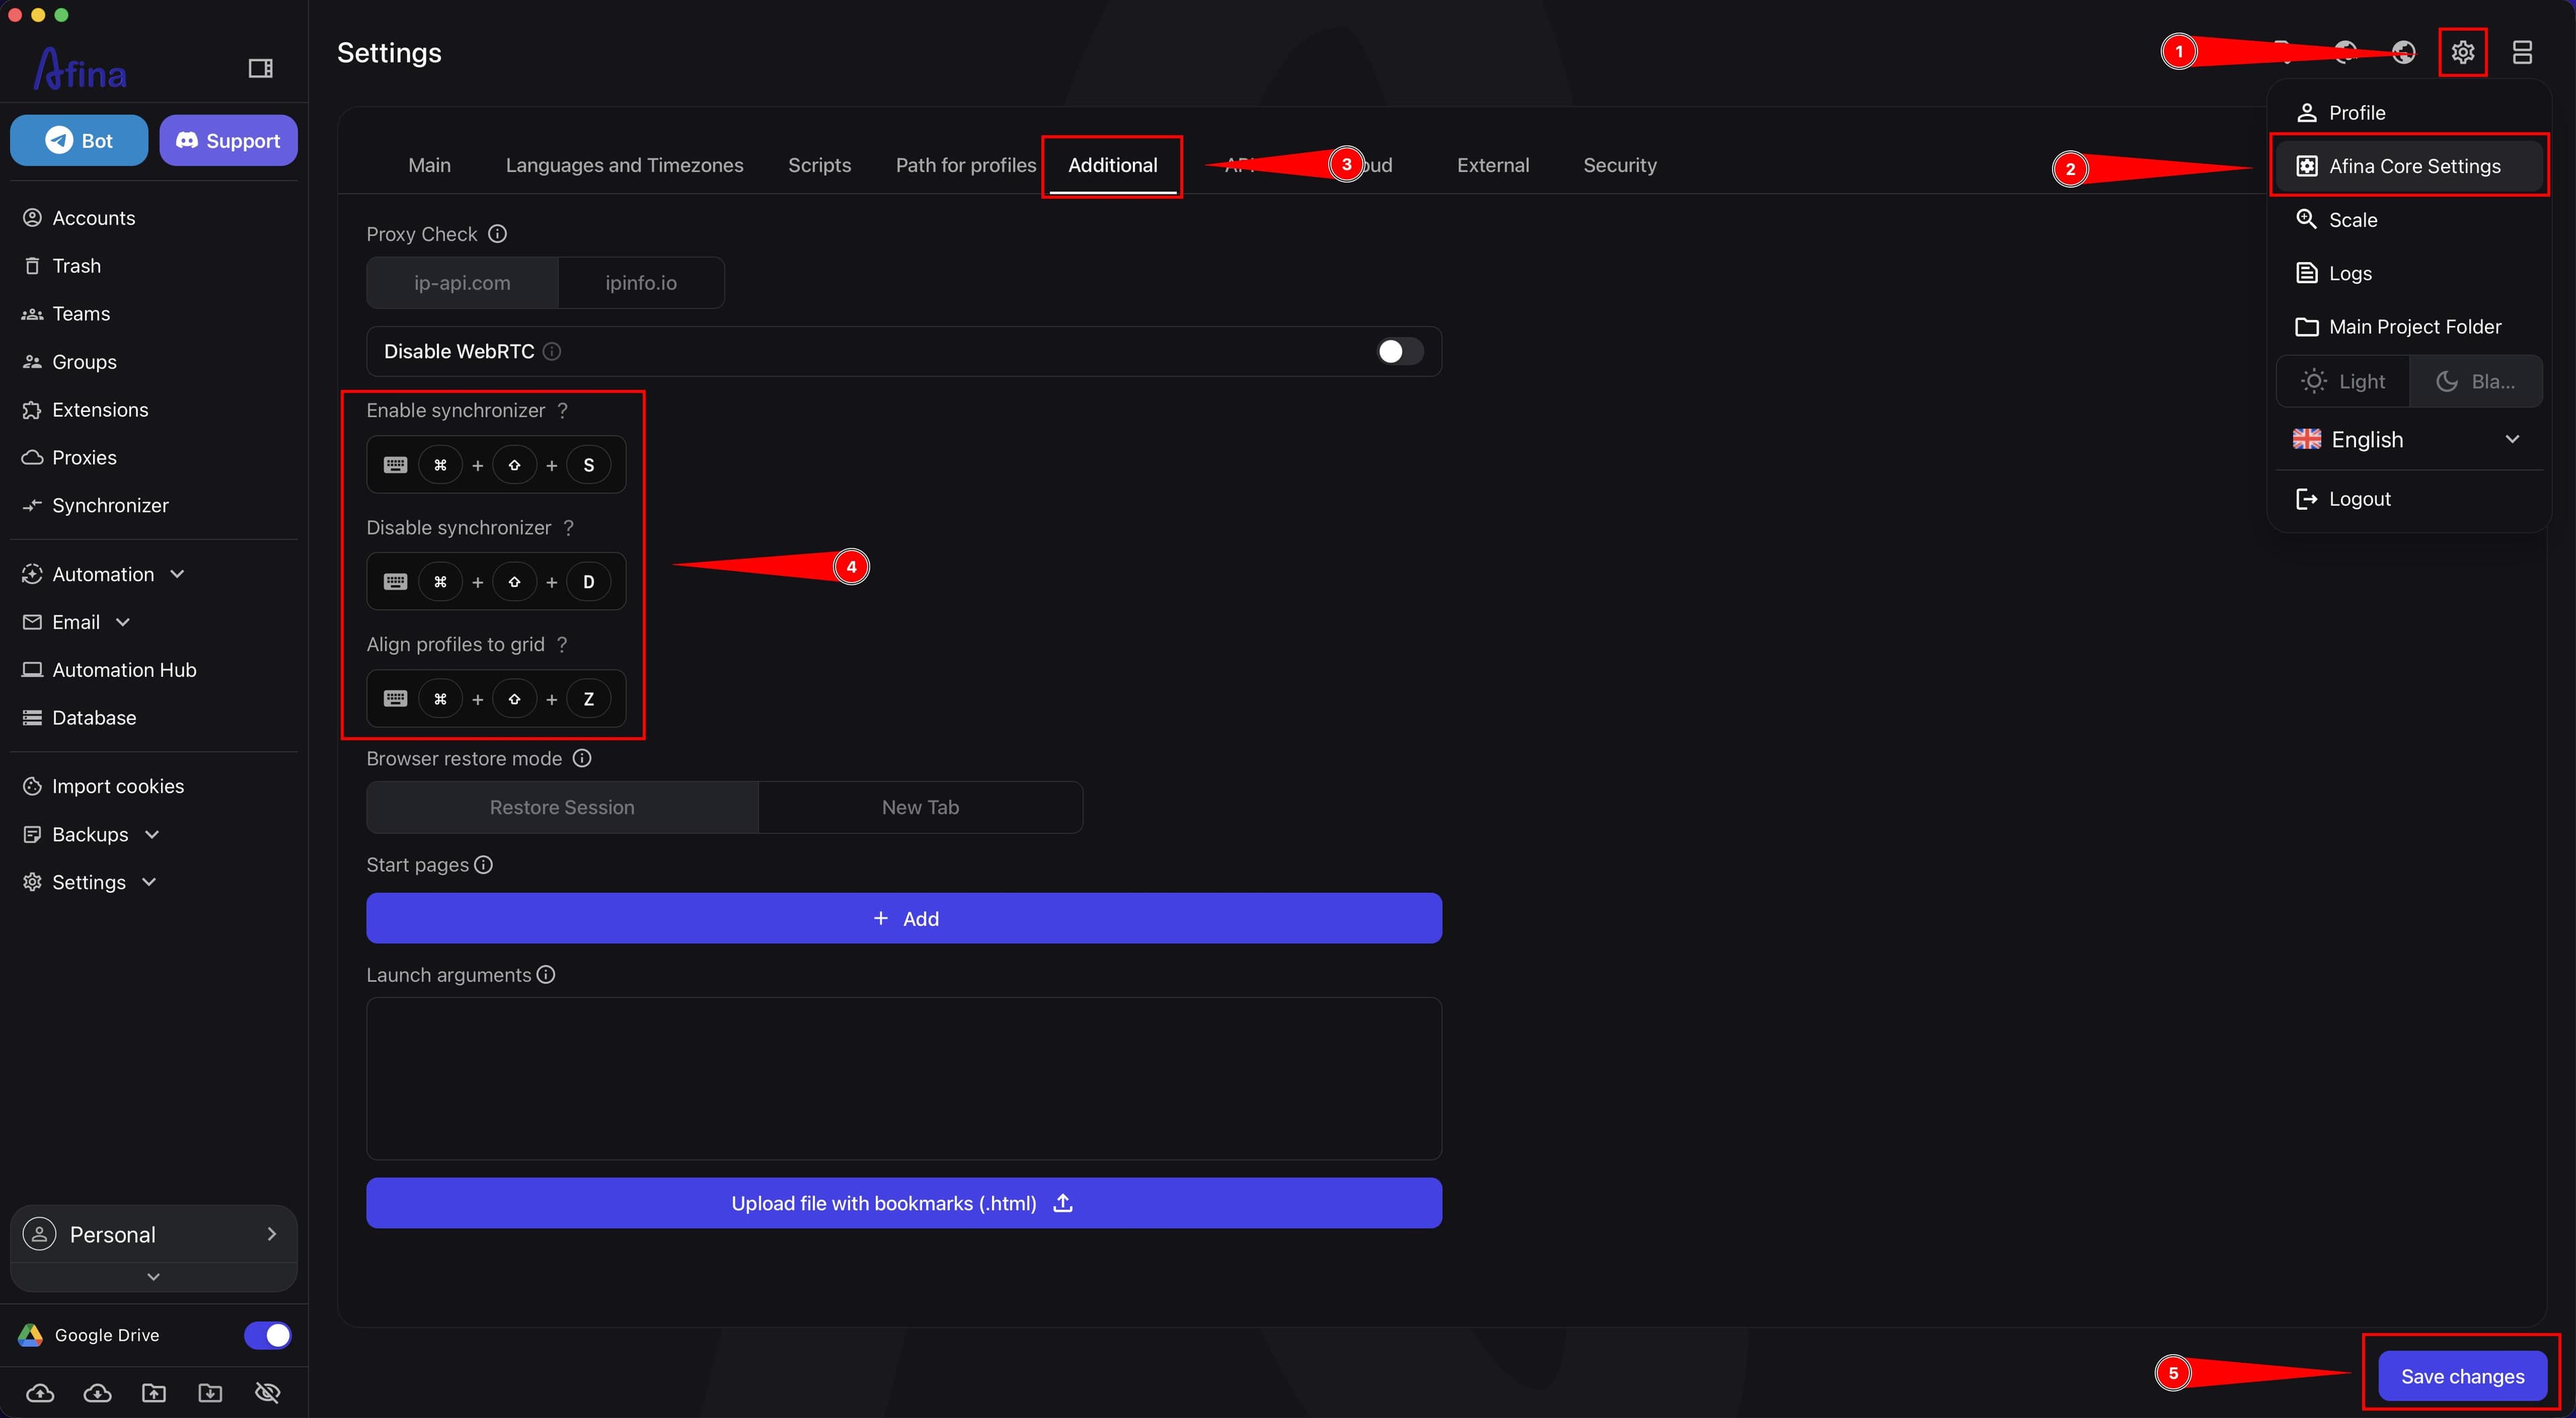Switch to the Black theme
The width and height of the screenshot is (2576, 1418).
click(2475, 381)
